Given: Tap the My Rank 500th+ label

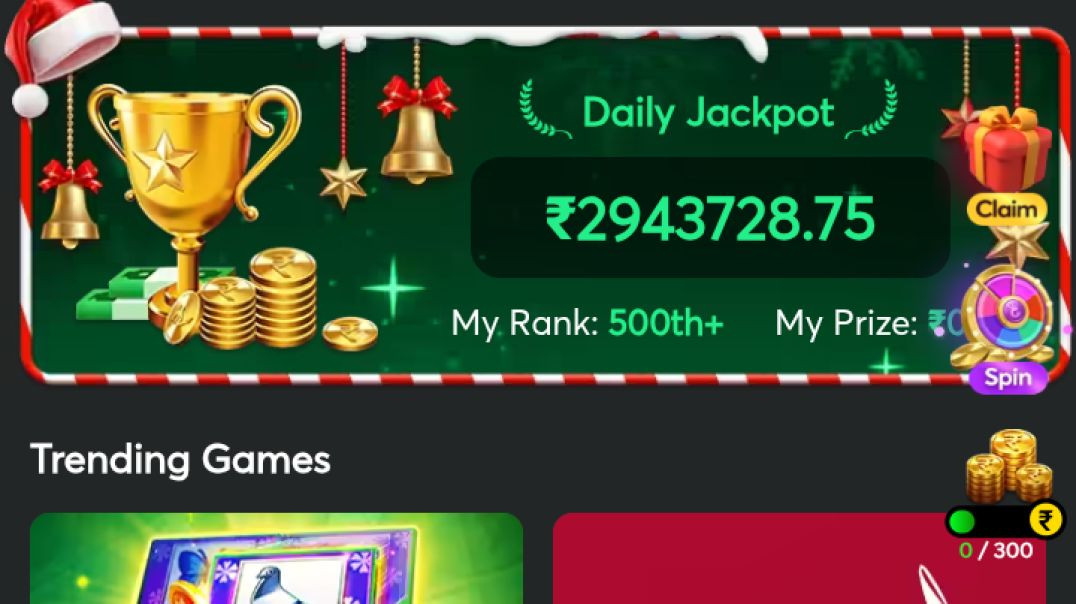Looking at the screenshot, I should tap(587, 323).
